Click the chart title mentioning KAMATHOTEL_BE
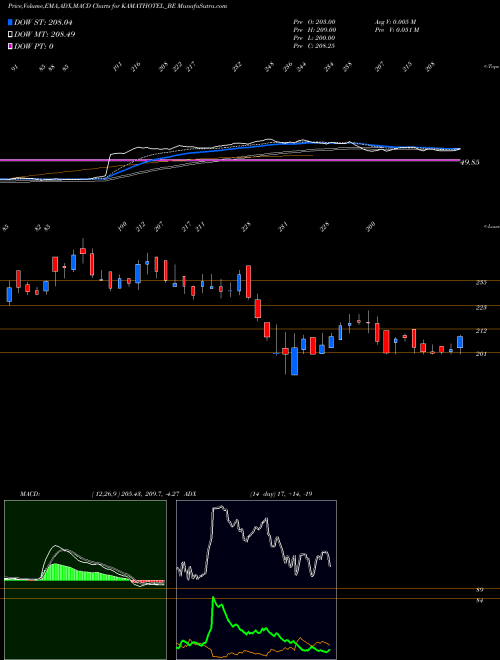The height and width of the screenshot is (660, 500). point(117,6)
